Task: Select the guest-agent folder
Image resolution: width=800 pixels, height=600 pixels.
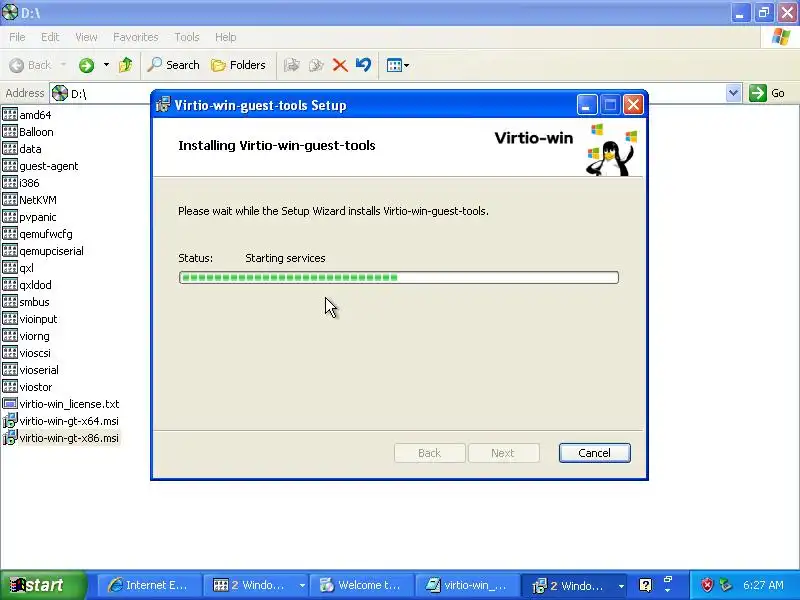Action: coord(40,166)
